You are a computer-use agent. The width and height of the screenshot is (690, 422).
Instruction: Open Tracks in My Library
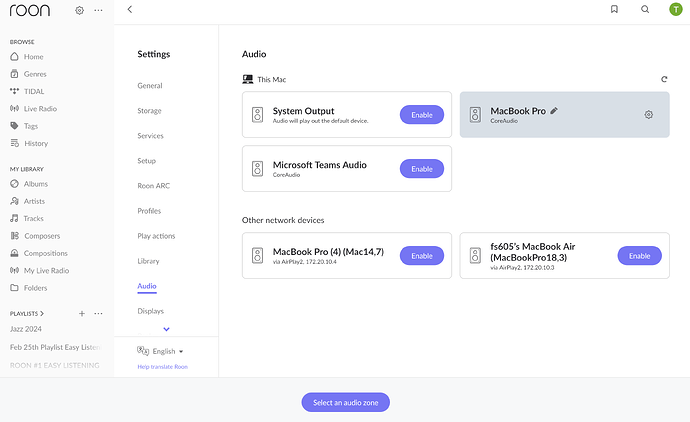click(27, 218)
